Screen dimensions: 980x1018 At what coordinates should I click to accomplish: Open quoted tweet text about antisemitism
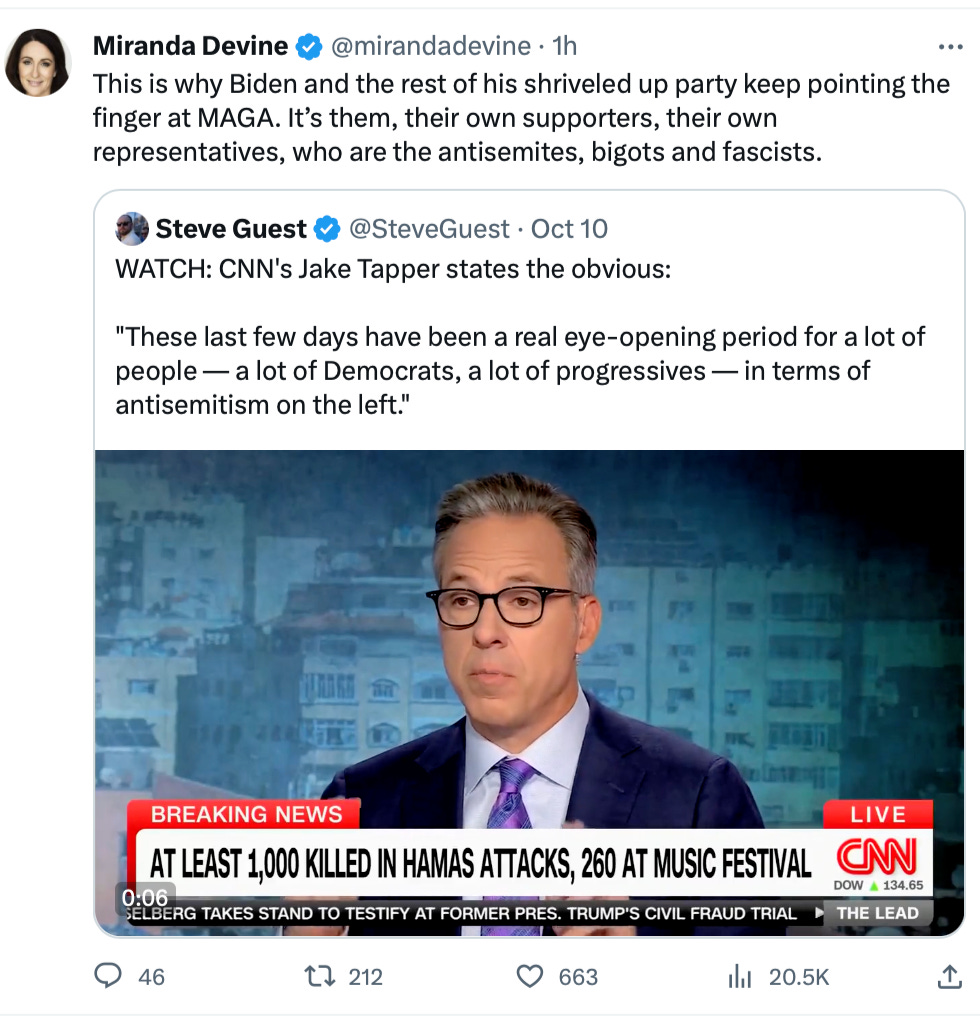tap(520, 371)
